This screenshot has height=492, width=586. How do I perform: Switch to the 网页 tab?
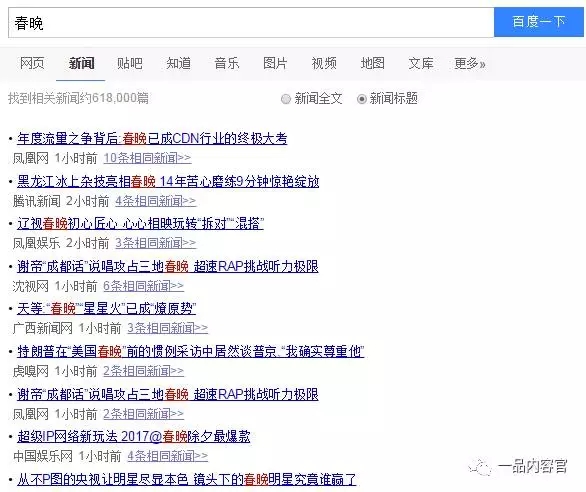(x=32, y=63)
